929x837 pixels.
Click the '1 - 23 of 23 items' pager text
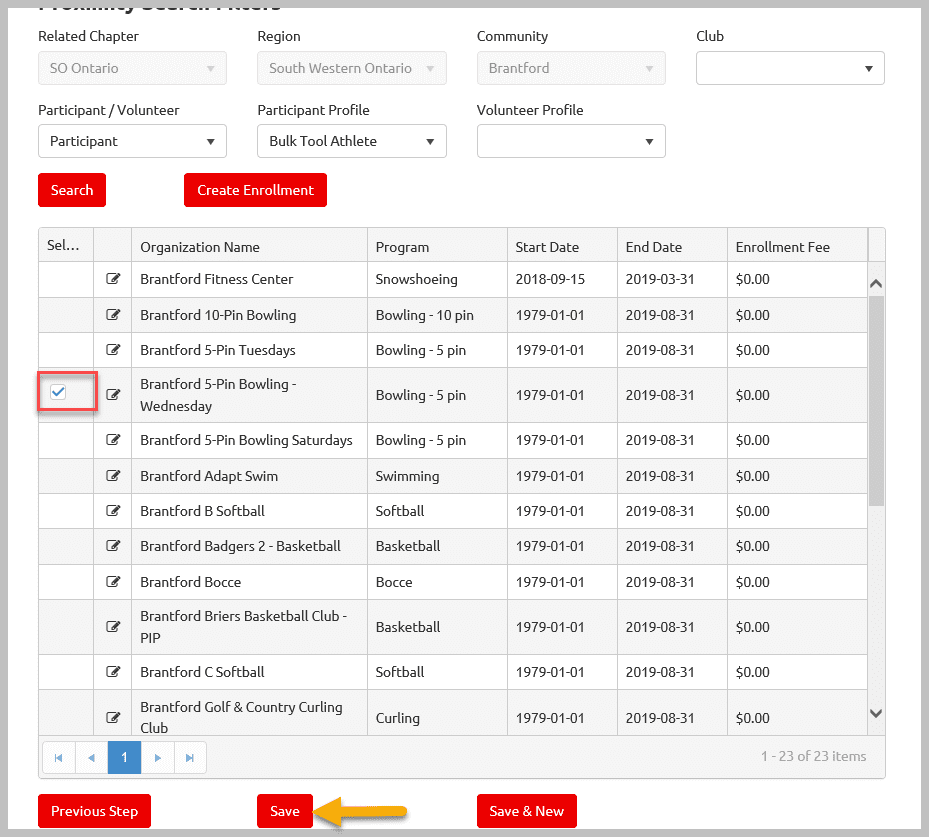point(813,756)
